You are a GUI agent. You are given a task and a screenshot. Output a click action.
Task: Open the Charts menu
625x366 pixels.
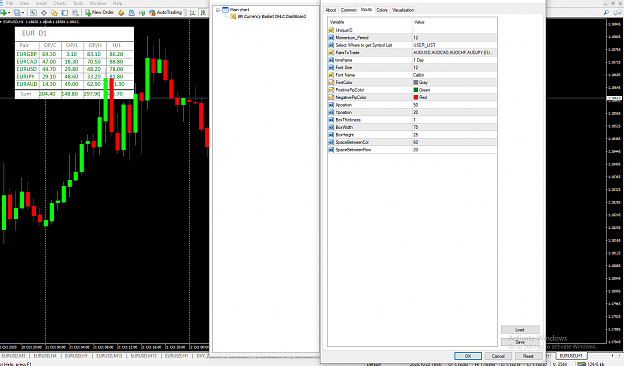60,3
